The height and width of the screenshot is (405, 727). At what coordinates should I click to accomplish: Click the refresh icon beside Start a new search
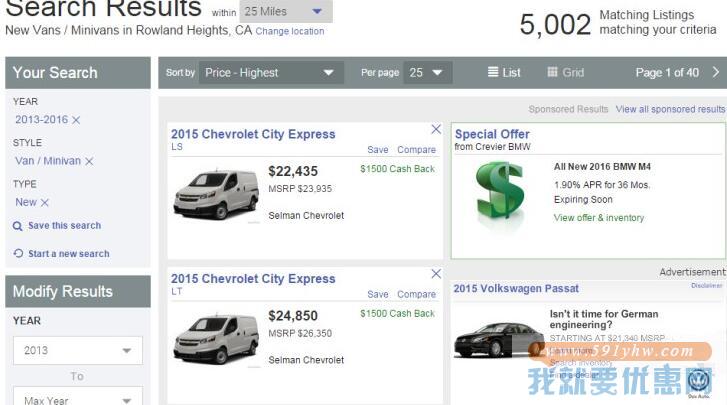(18, 253)
